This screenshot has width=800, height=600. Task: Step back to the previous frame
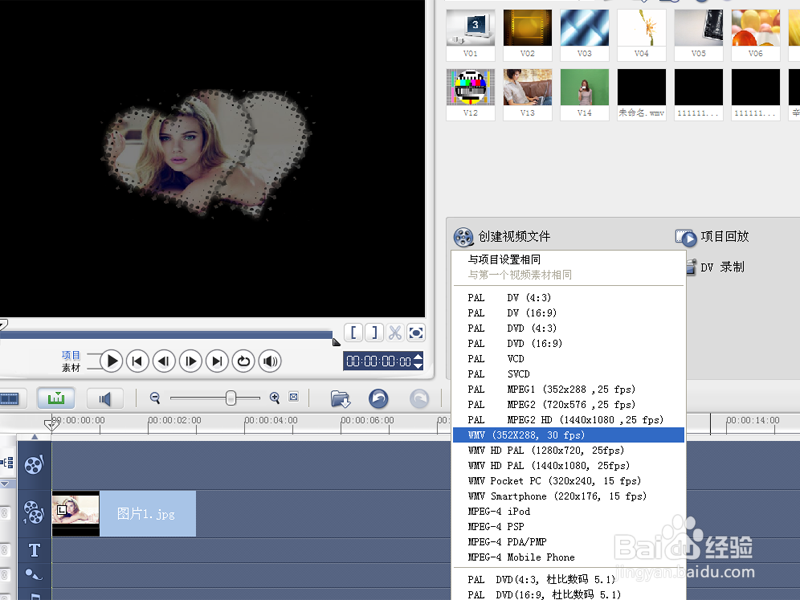coord(164,361)
